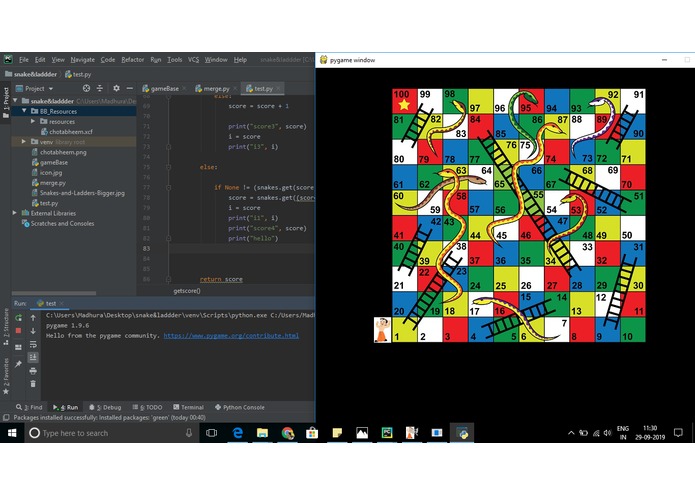
Task: Click the trash Clear All icon
Action: [x=33, y=384]
